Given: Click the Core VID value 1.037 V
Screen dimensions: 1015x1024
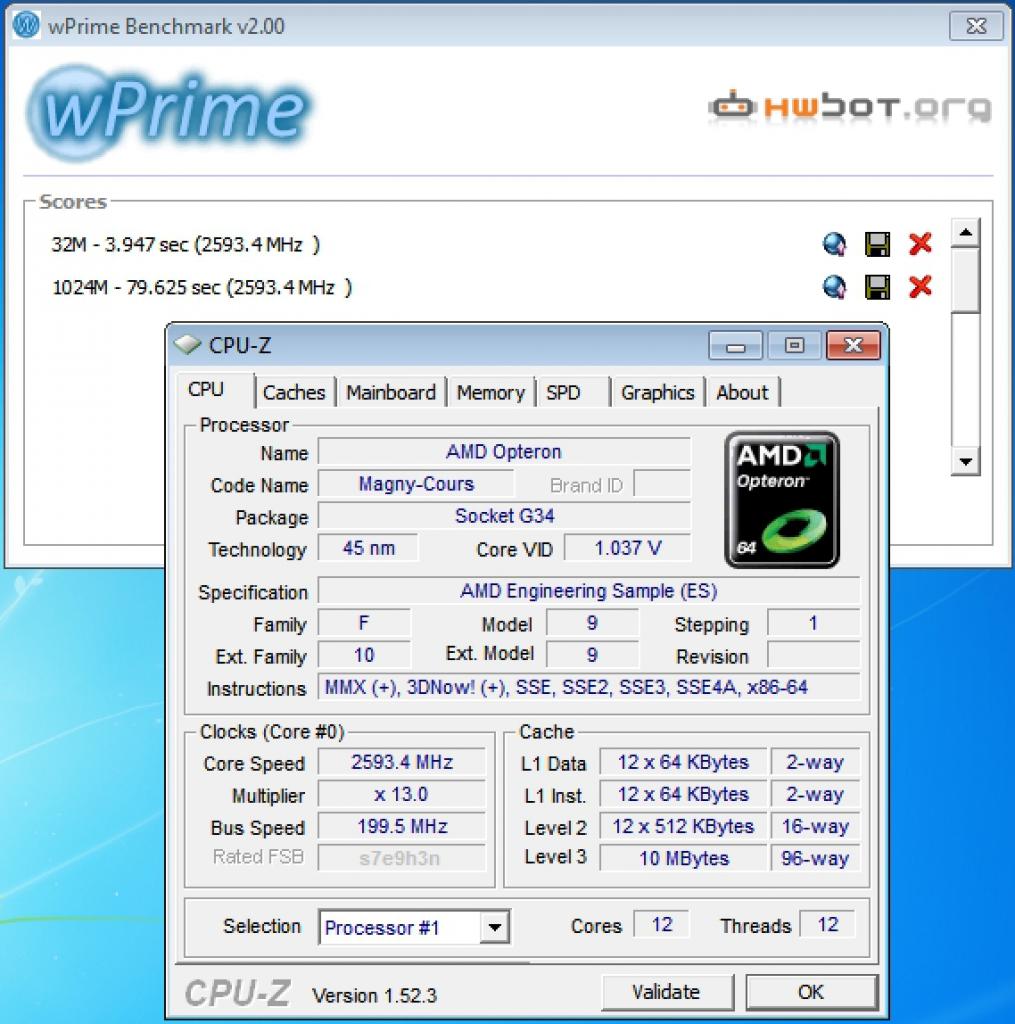Looking at the screenshot, I should 628,548.
